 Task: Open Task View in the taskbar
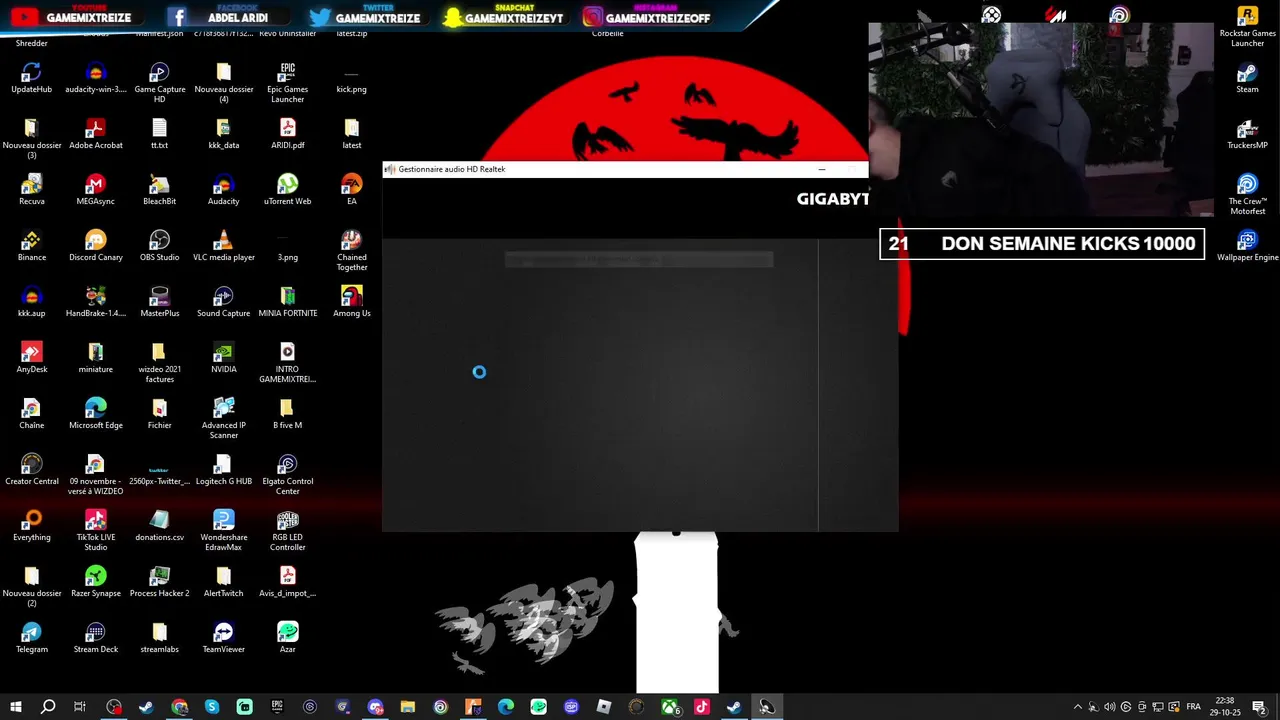click(80, 707)
